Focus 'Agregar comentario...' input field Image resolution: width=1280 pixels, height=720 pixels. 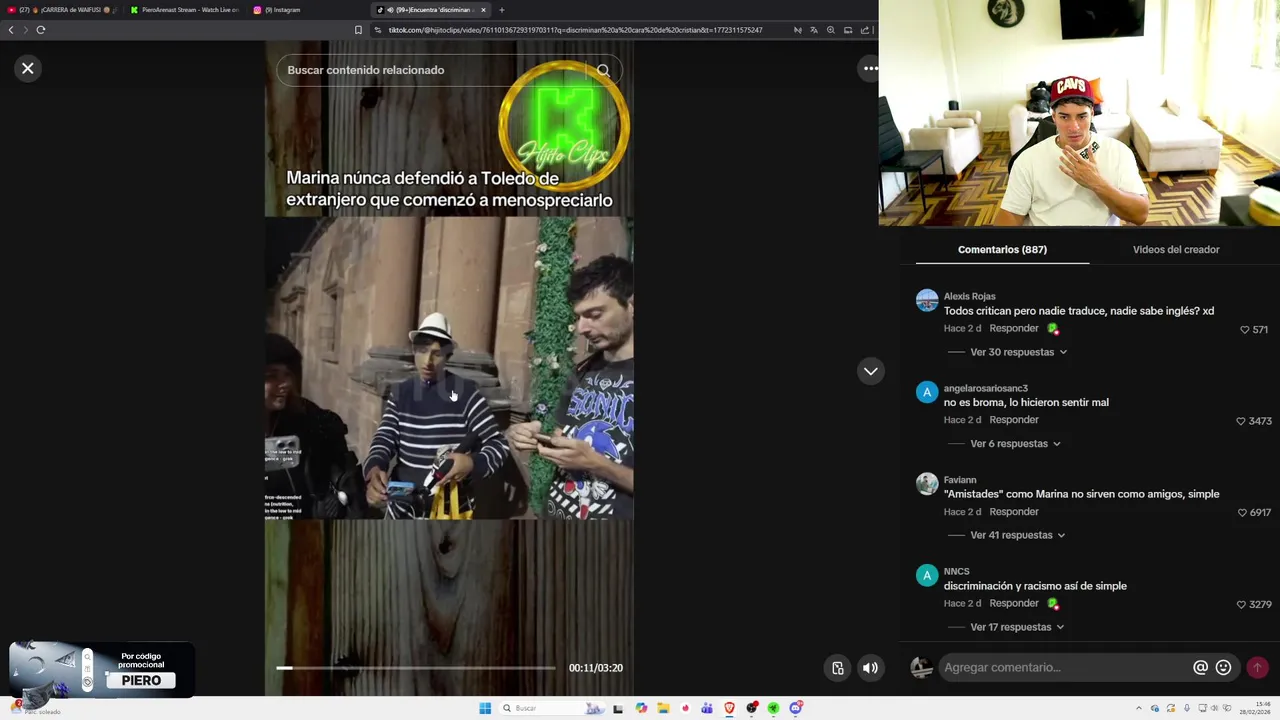point(1063,667)
